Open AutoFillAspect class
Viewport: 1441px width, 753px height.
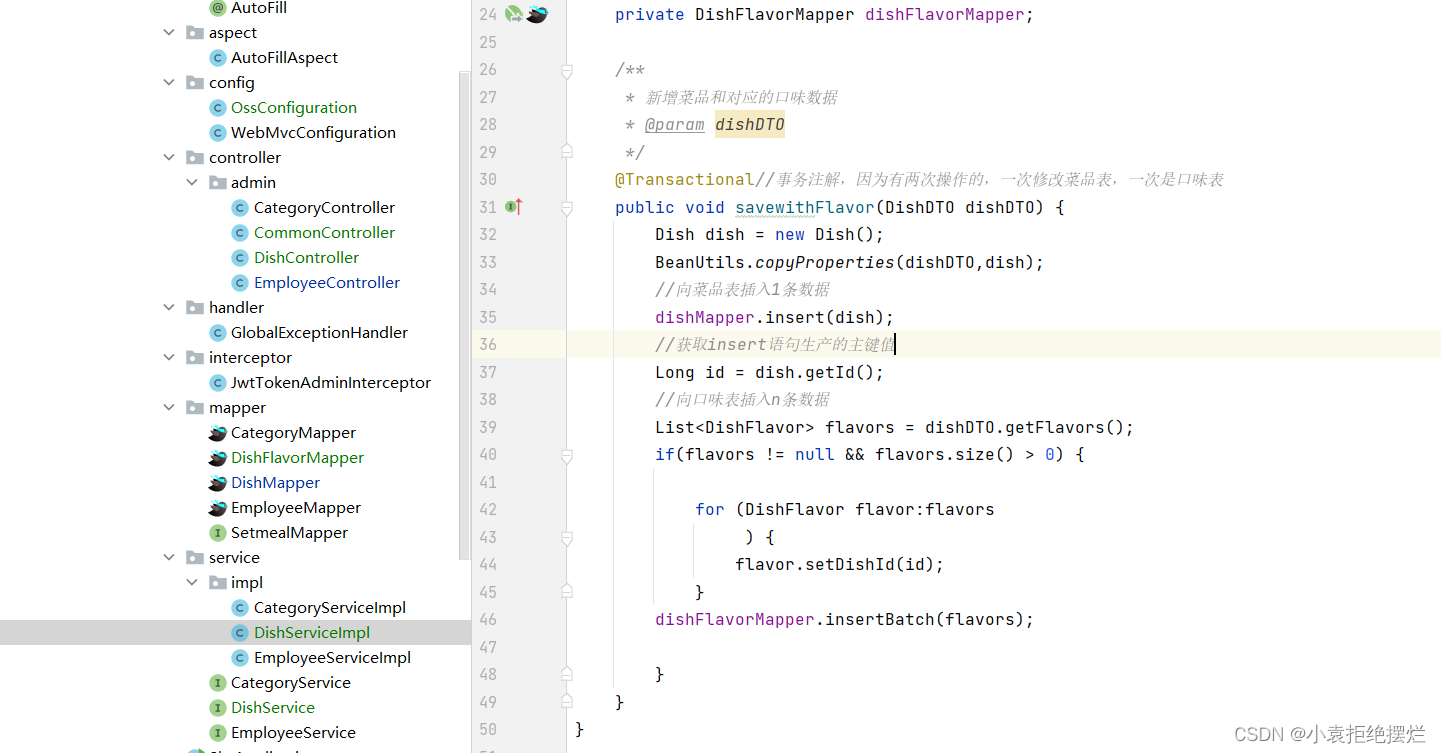click(x=284, y=58)
